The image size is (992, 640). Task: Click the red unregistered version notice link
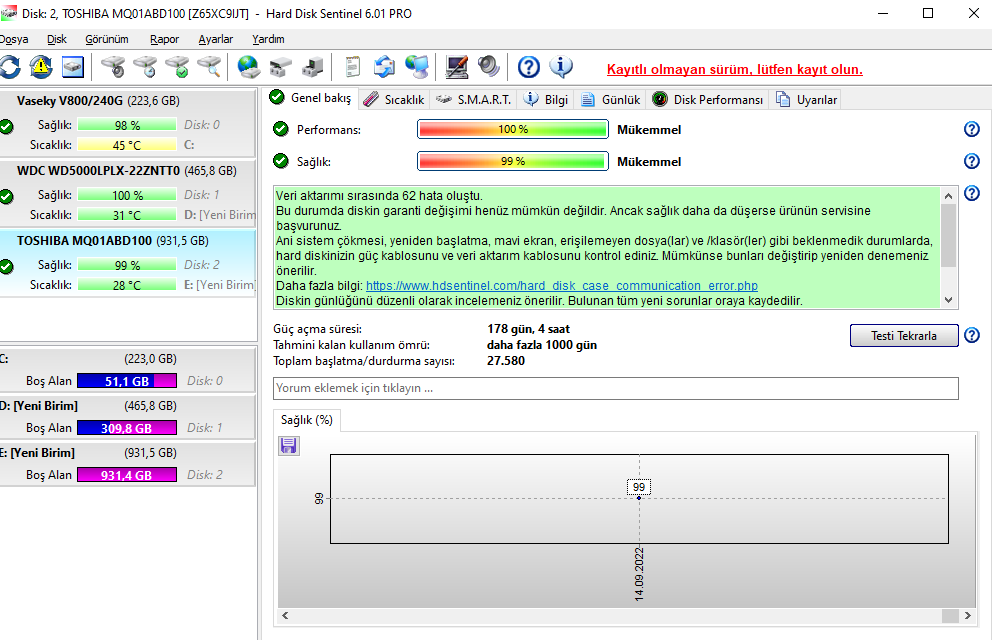tap(734, 69)
